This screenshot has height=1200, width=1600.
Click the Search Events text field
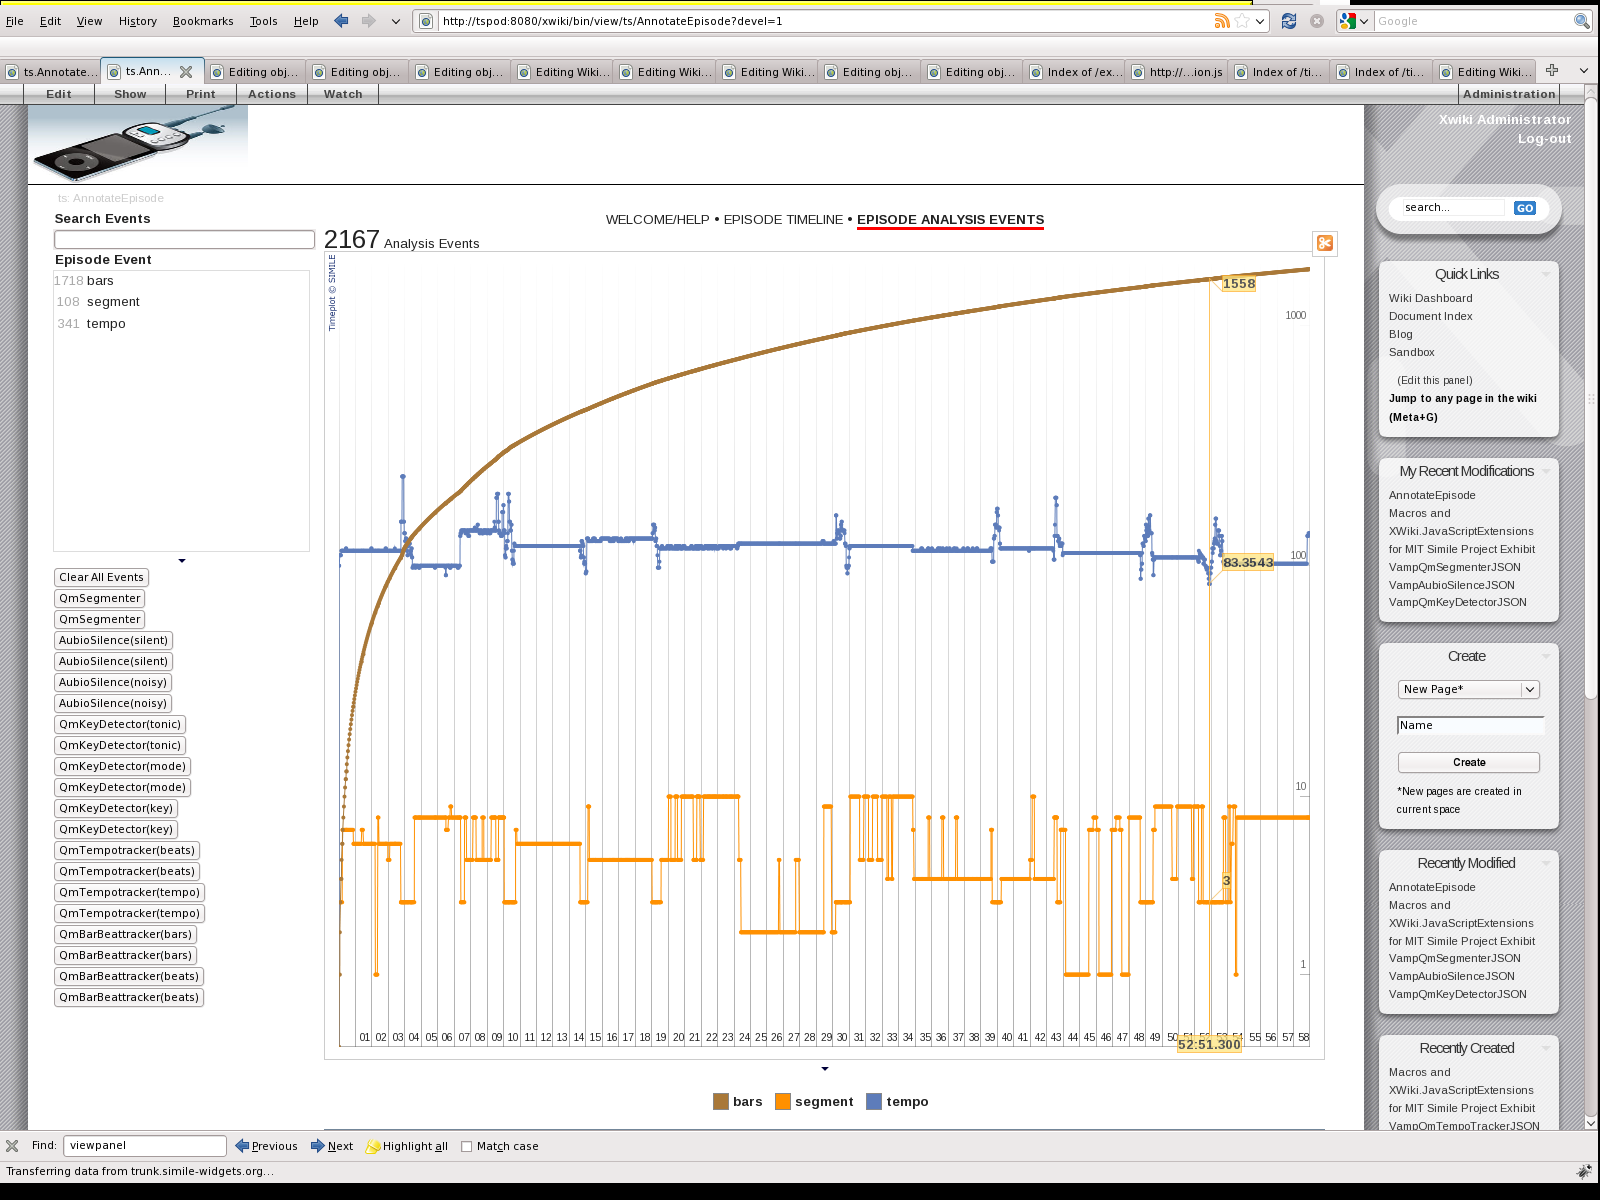(184, 240)
